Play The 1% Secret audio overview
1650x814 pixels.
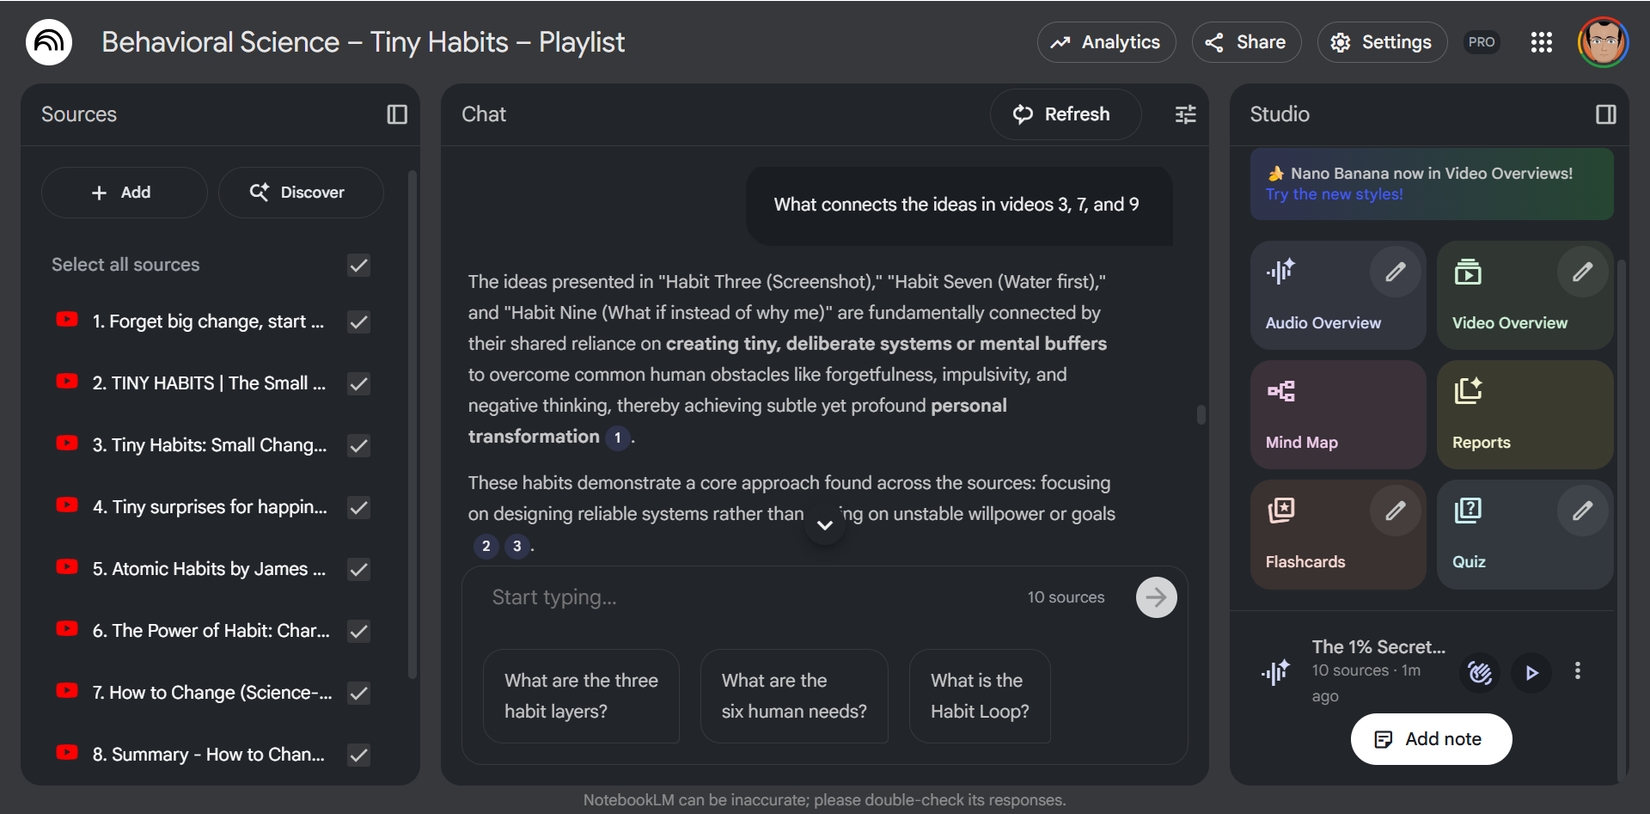click(1531, 673)
